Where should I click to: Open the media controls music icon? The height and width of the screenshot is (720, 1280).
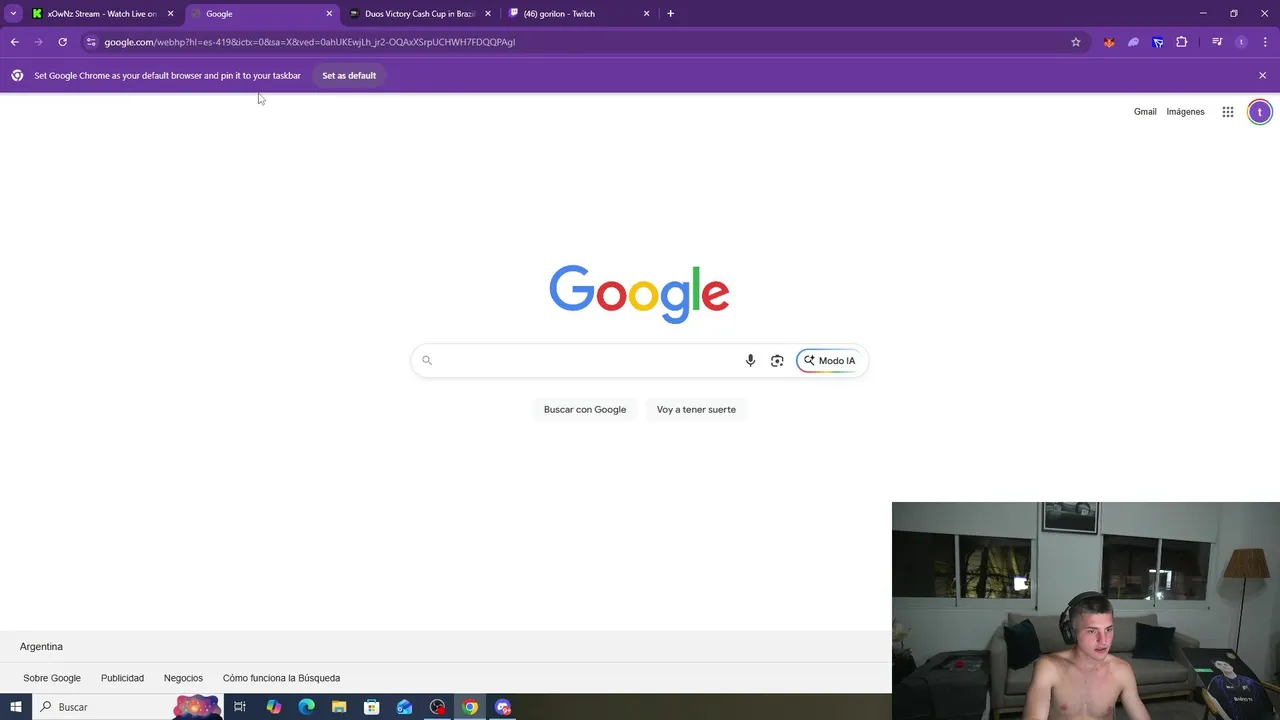[1217, 42]
